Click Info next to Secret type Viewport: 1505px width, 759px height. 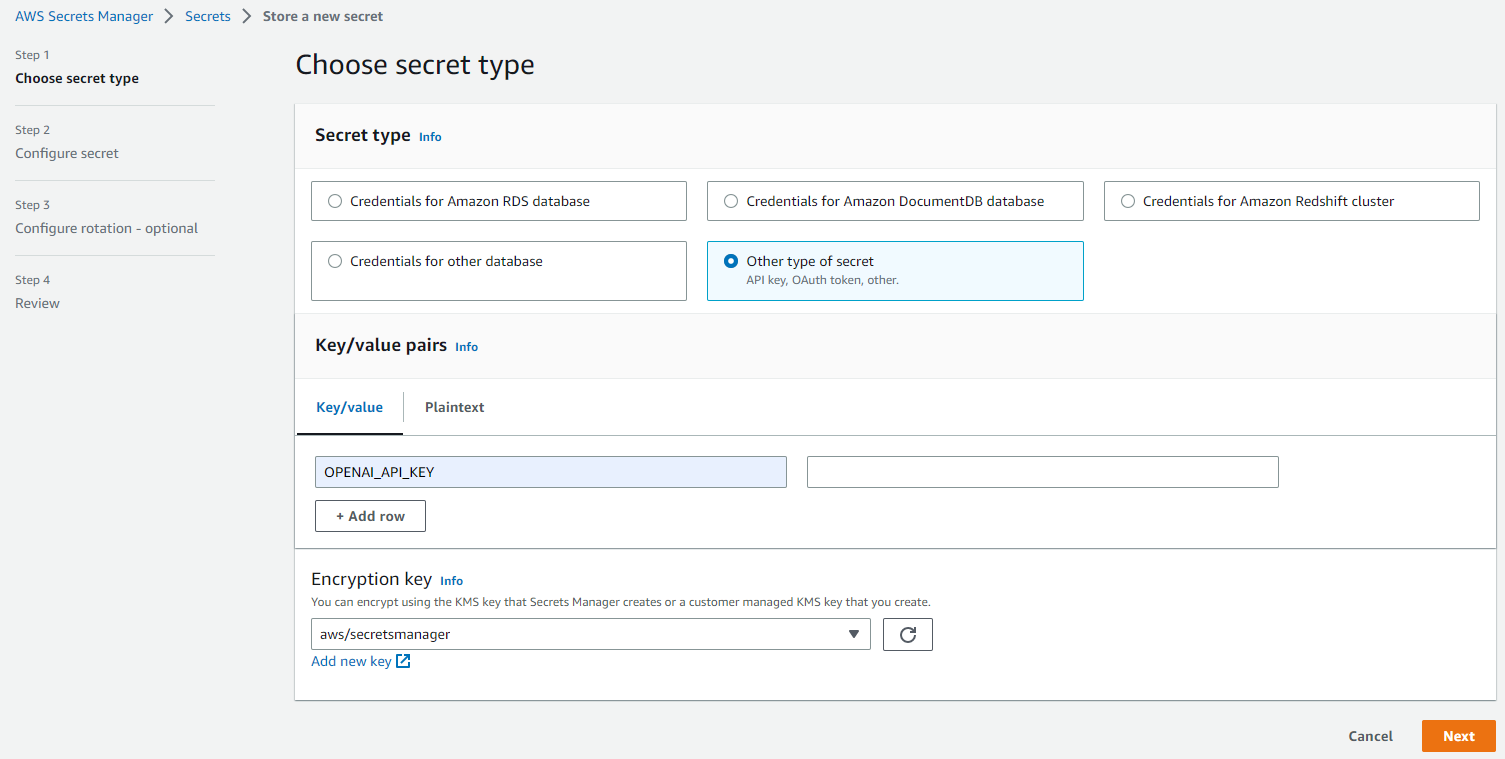(429, 136)
